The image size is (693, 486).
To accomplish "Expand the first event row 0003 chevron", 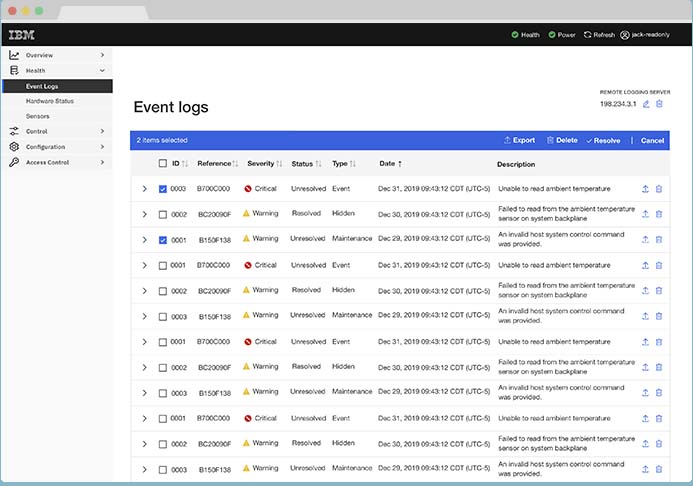I will coord(144,188).
